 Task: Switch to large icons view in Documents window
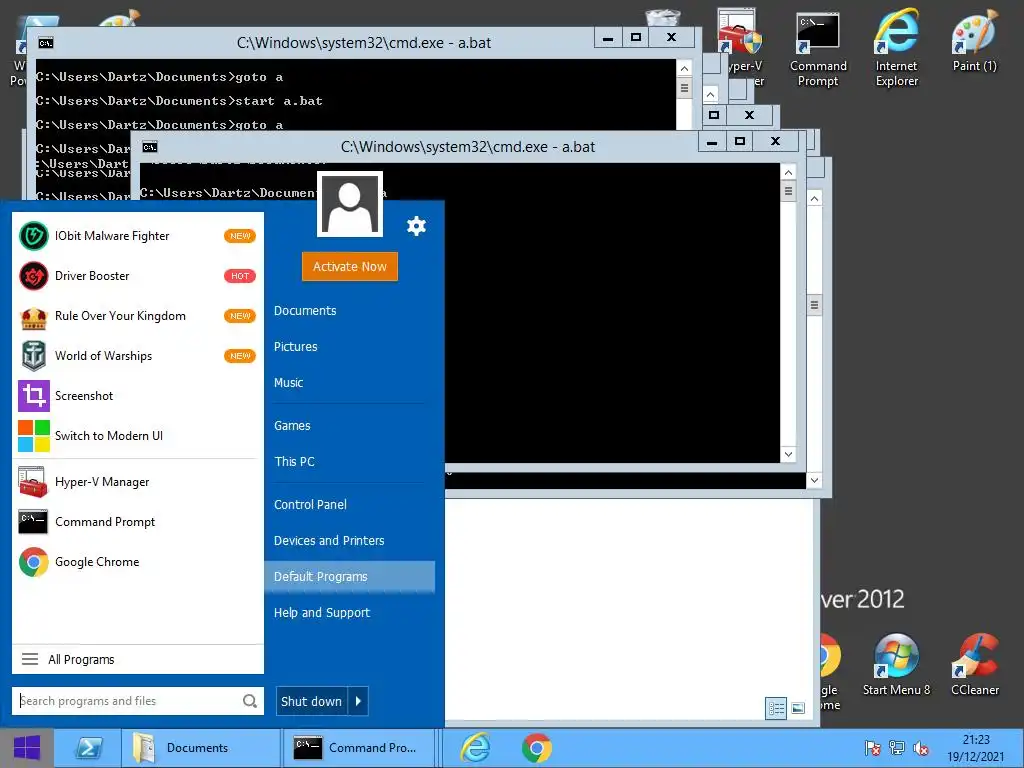[798, 708]
